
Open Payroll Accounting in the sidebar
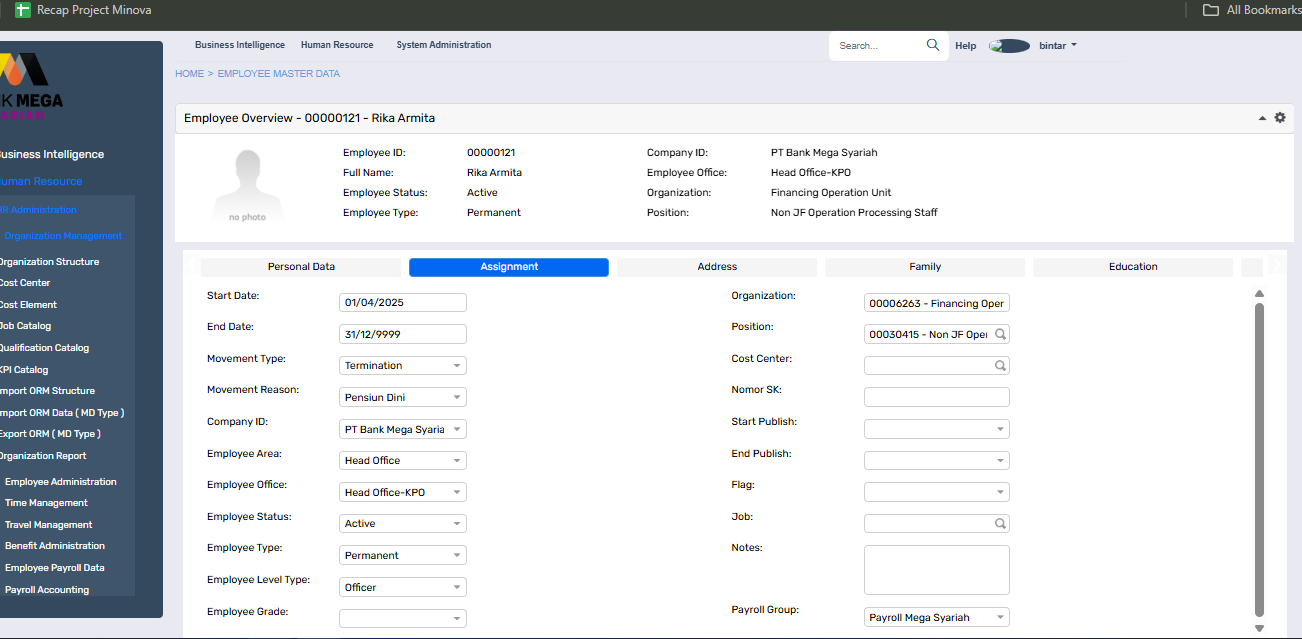click(46, 590)
